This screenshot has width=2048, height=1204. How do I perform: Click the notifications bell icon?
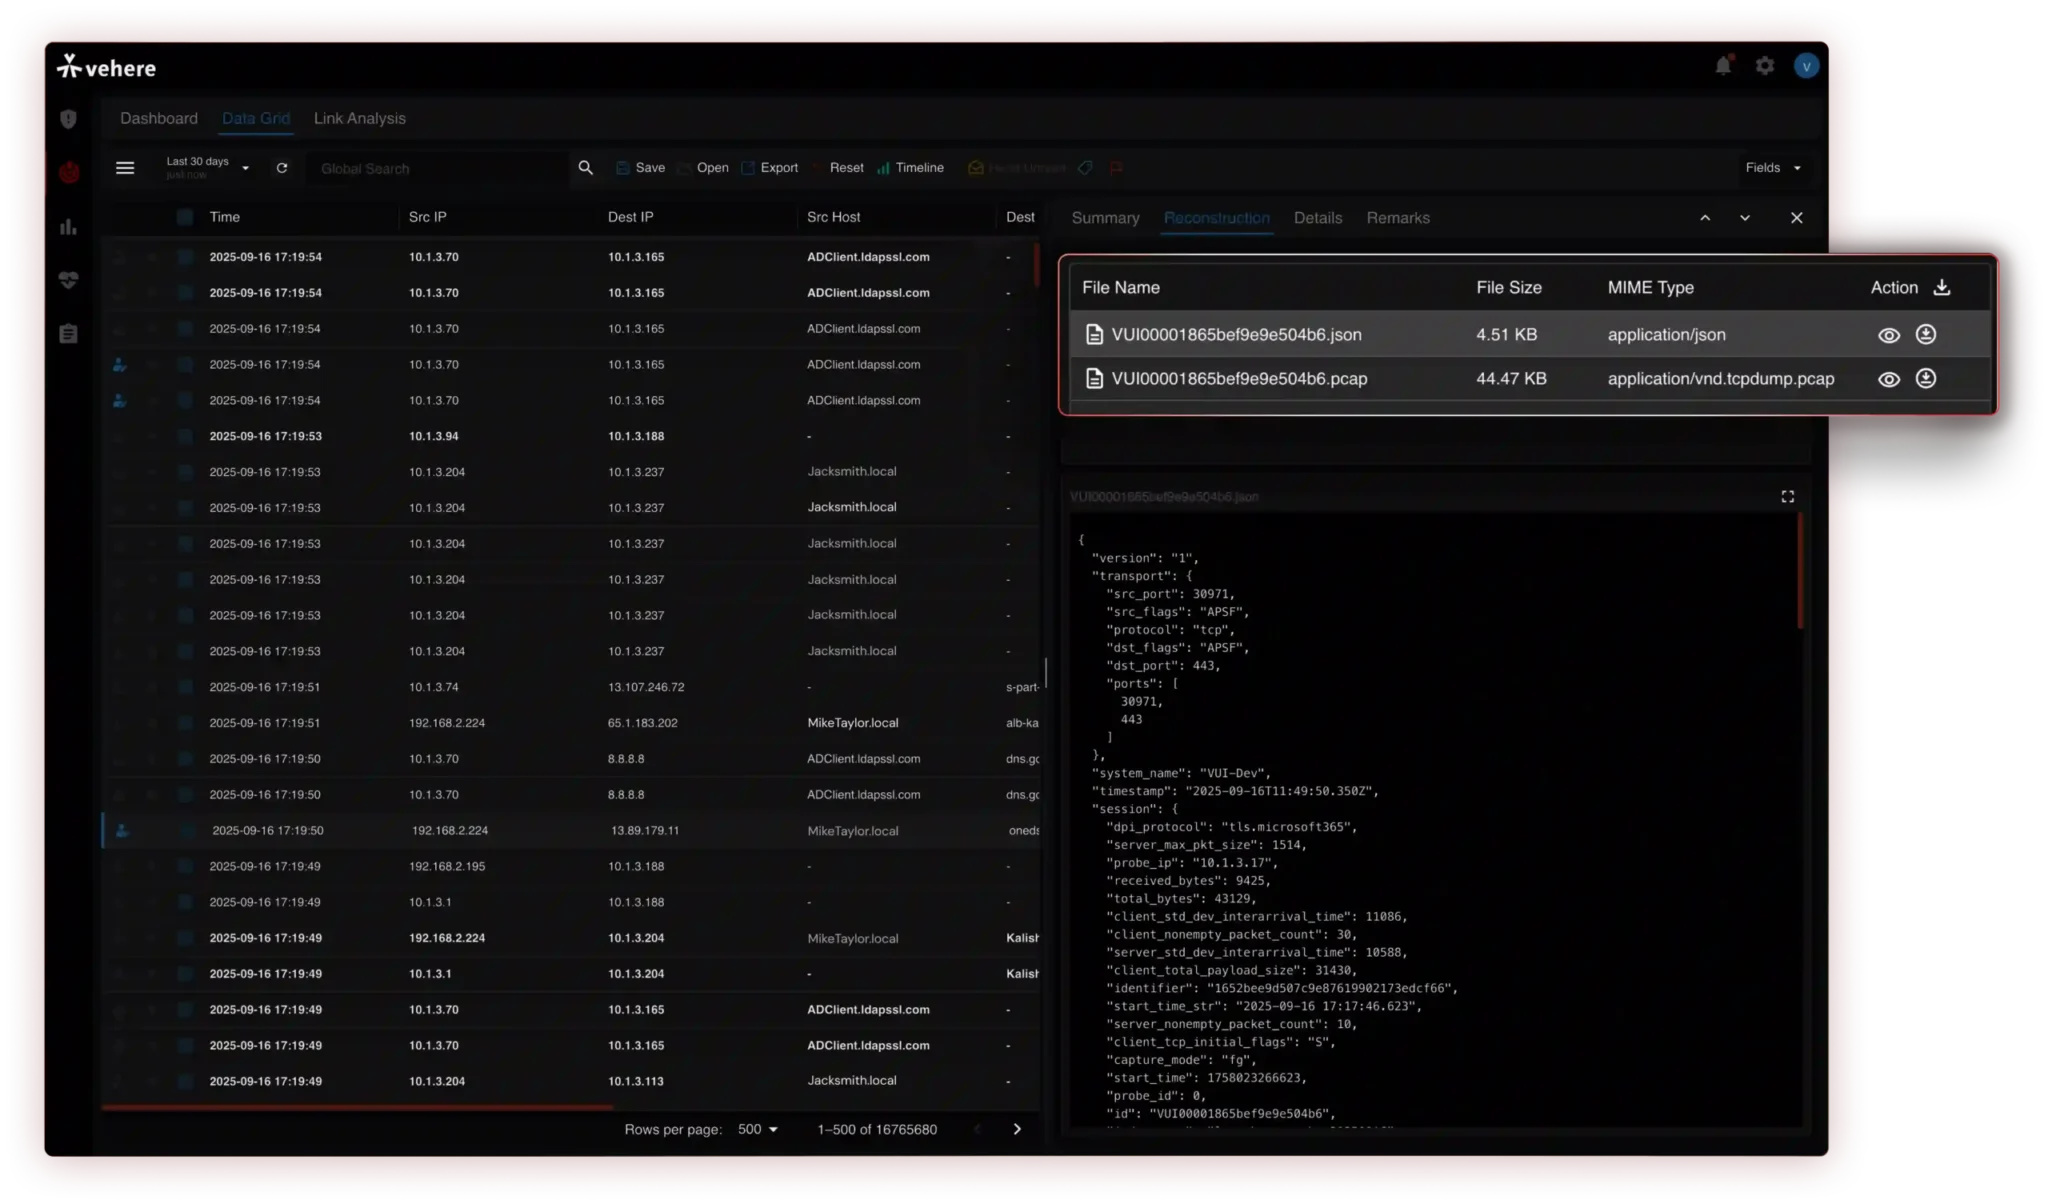[x=1722, y=66]
